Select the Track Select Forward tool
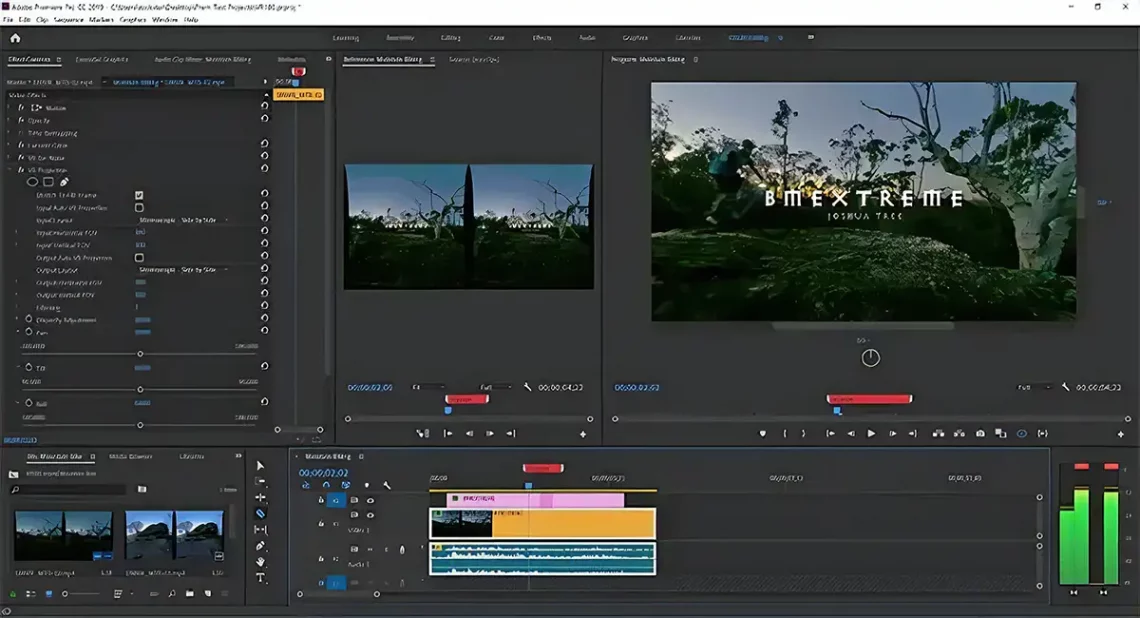Image resolution: width=1140 pixels, height=618 pixels. pyautogui.click(x=260, y=481)
